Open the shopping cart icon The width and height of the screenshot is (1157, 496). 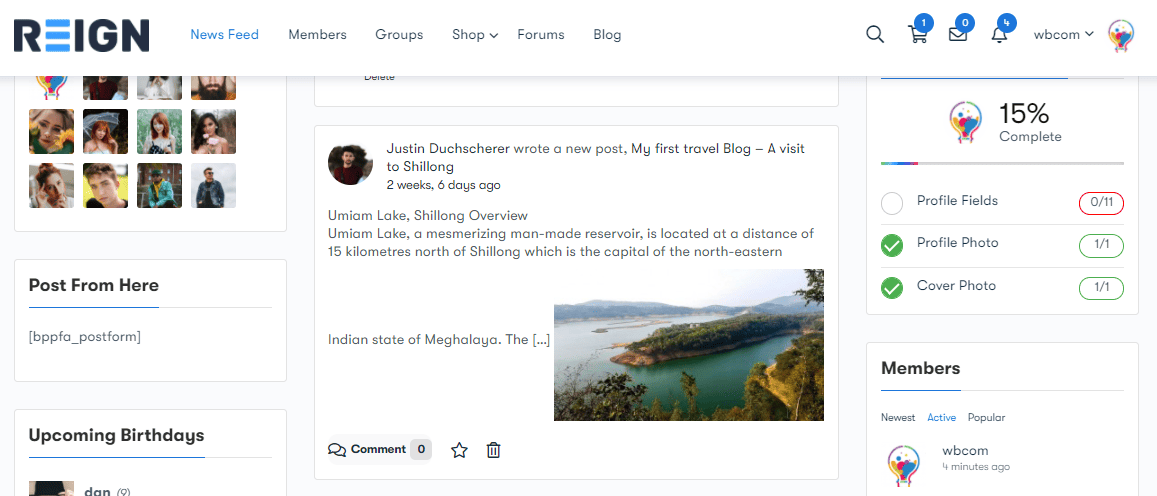(917, 35)
